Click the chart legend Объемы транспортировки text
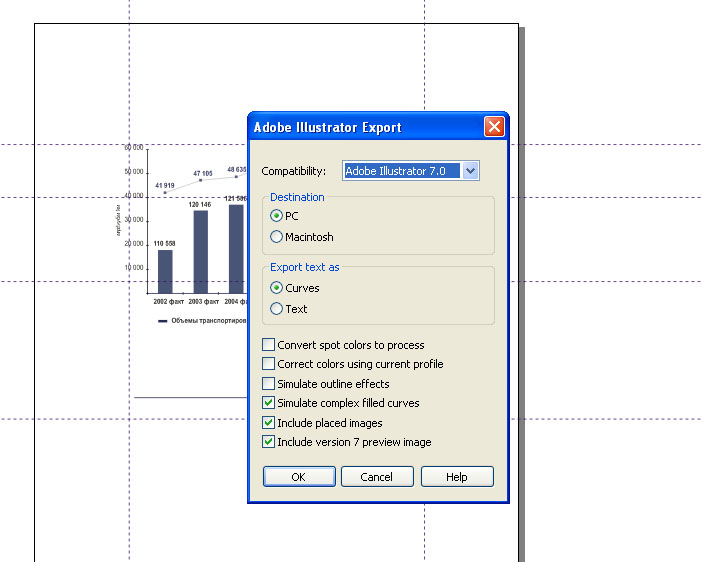This screenshot has width=702, height=562. click(209, 321)
